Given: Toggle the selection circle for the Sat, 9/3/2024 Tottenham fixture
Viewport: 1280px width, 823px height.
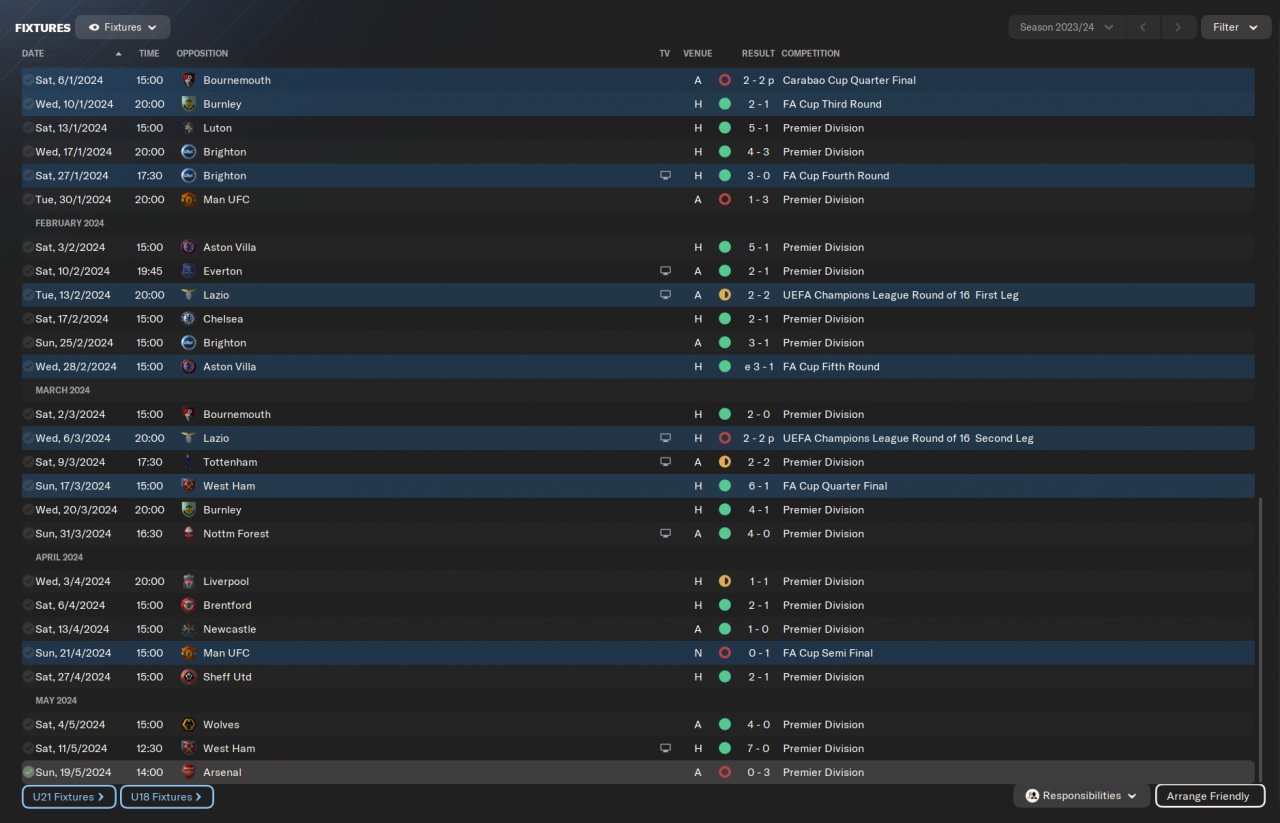Looking at the screenshot, I should coord(28,462).
